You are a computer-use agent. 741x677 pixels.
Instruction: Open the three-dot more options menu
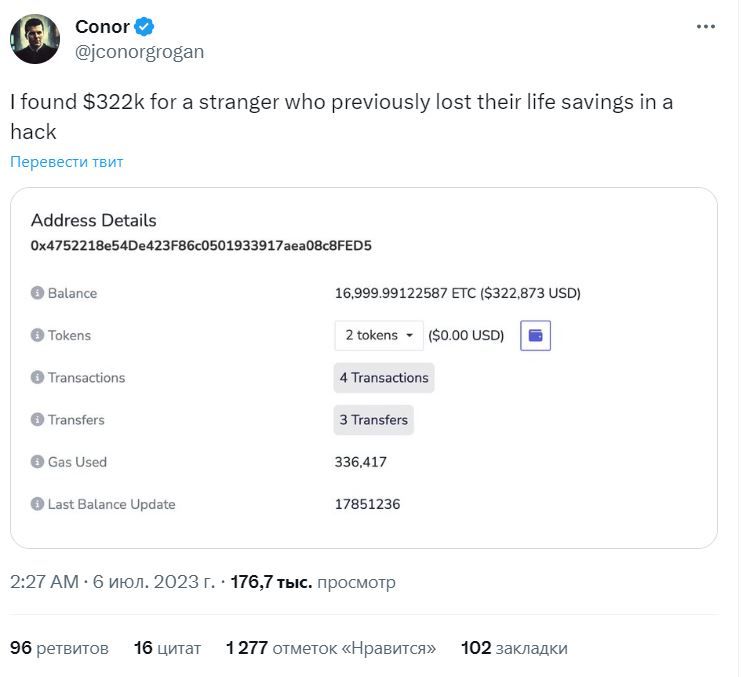tap(706, 27)
